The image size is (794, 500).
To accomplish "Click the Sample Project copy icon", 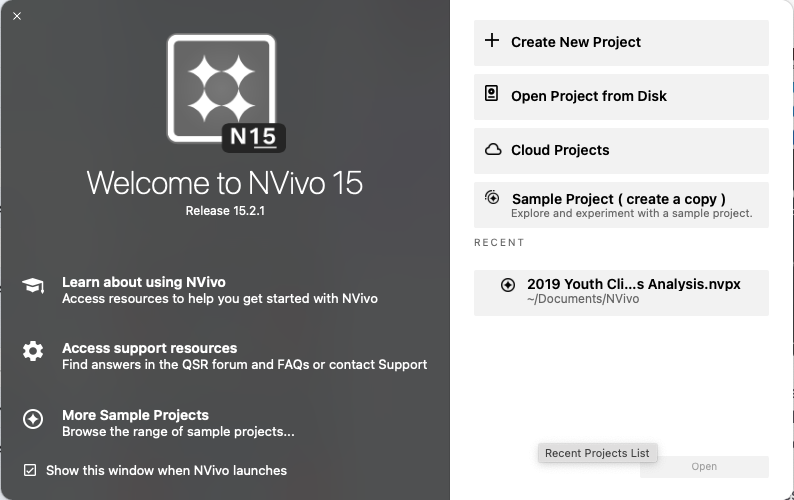I will (492, 198).
